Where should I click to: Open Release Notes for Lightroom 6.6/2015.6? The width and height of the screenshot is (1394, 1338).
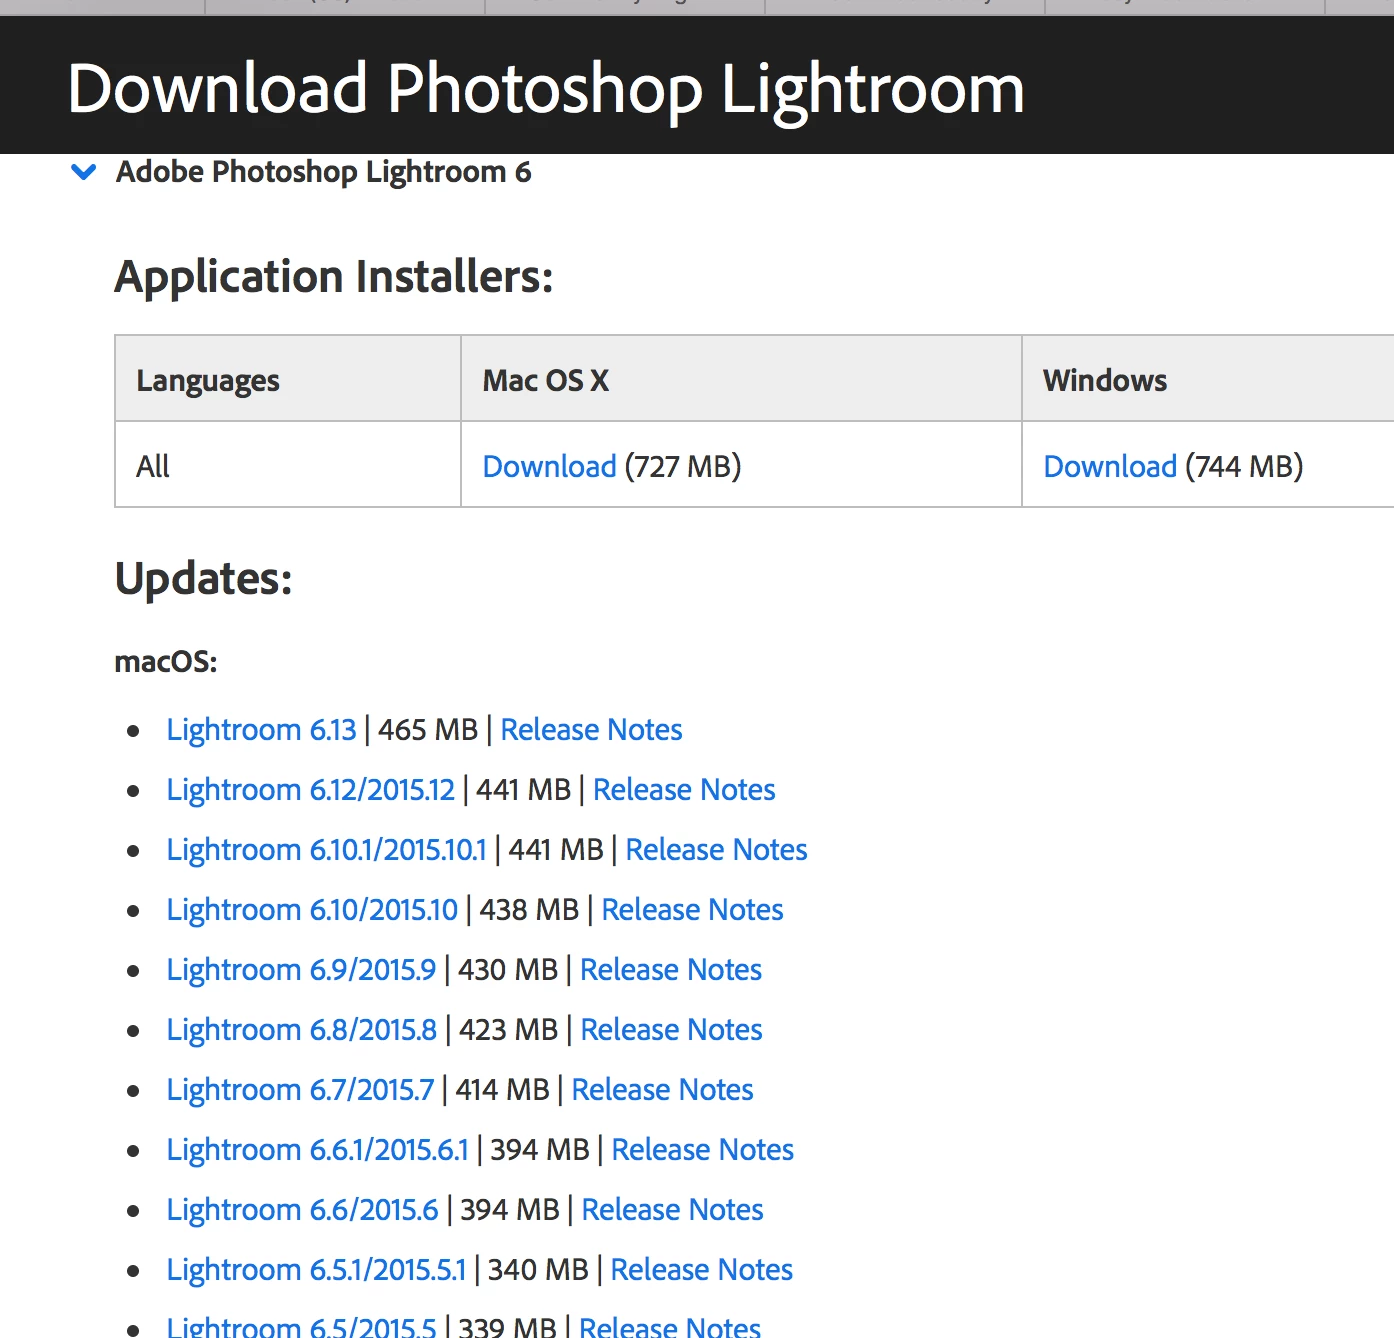tap(672, 1210)
